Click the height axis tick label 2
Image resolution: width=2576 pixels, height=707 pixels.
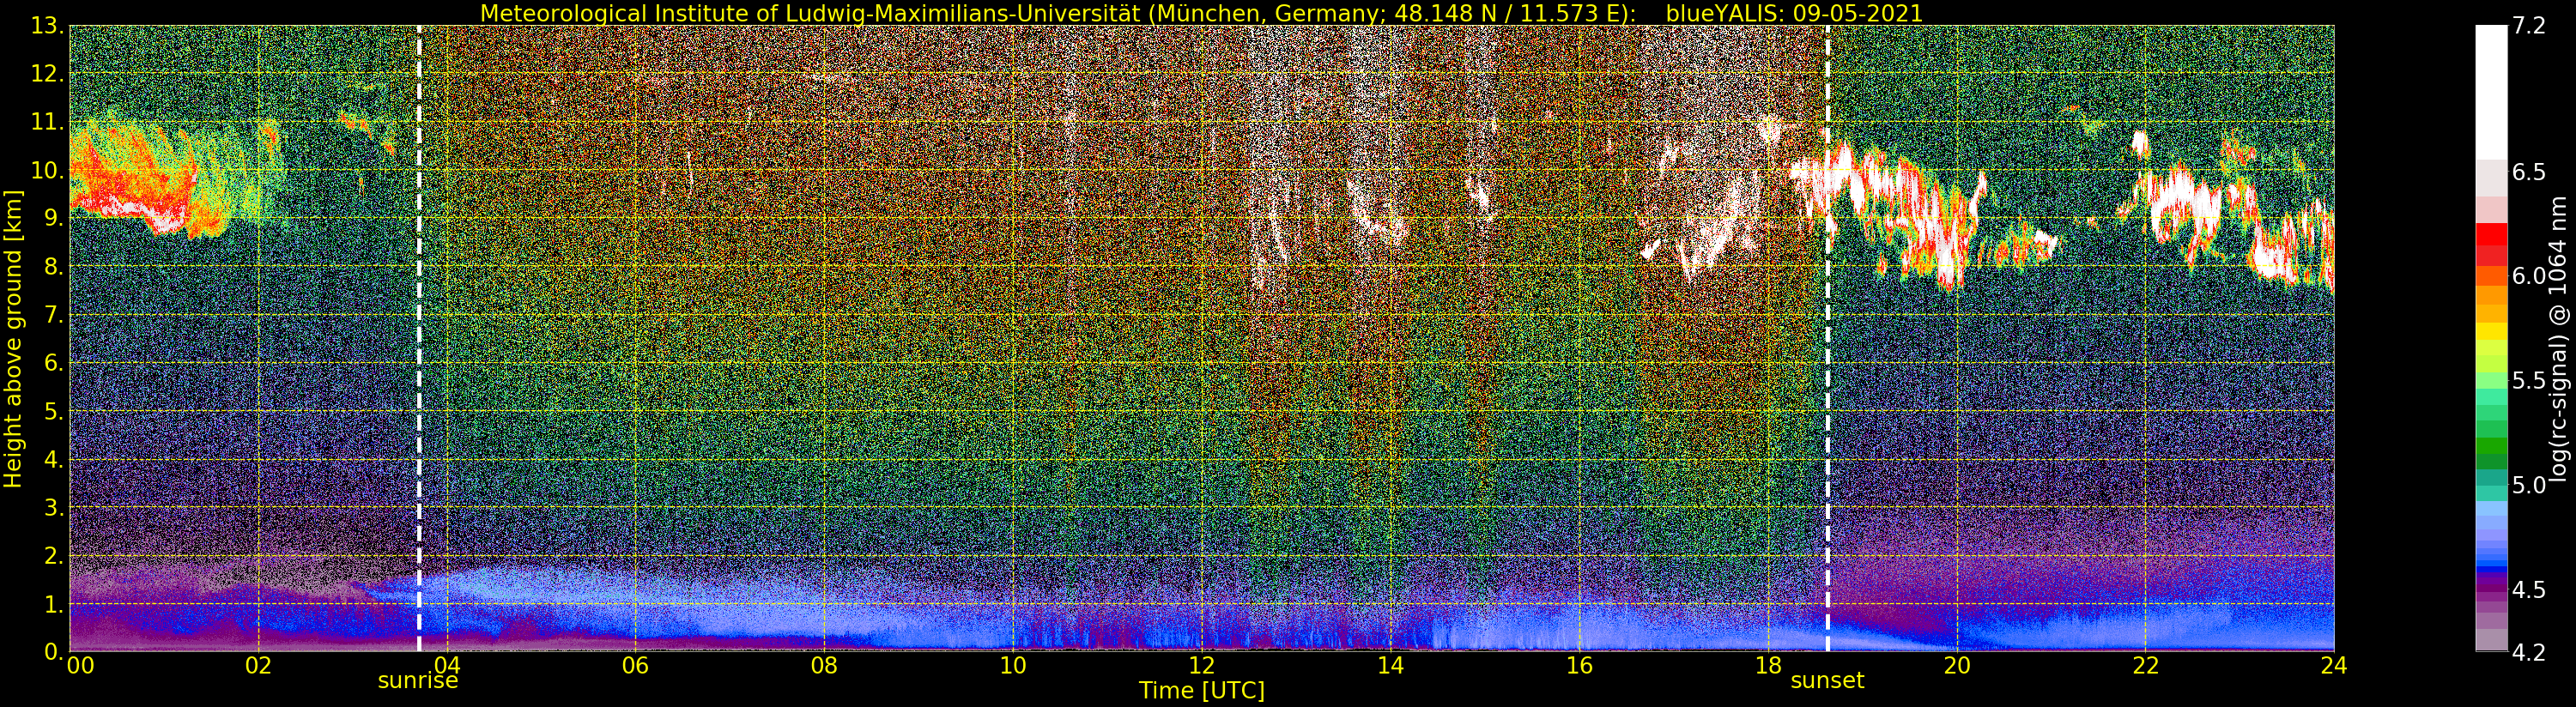point(54,555)
